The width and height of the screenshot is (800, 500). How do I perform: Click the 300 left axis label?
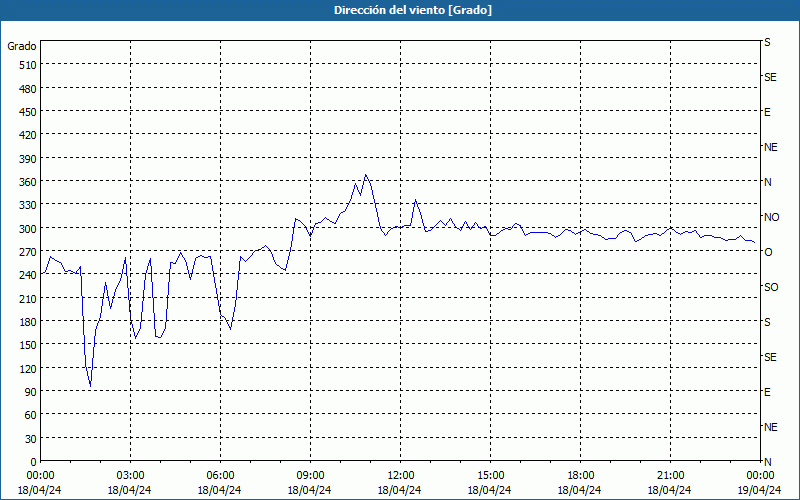29,229
